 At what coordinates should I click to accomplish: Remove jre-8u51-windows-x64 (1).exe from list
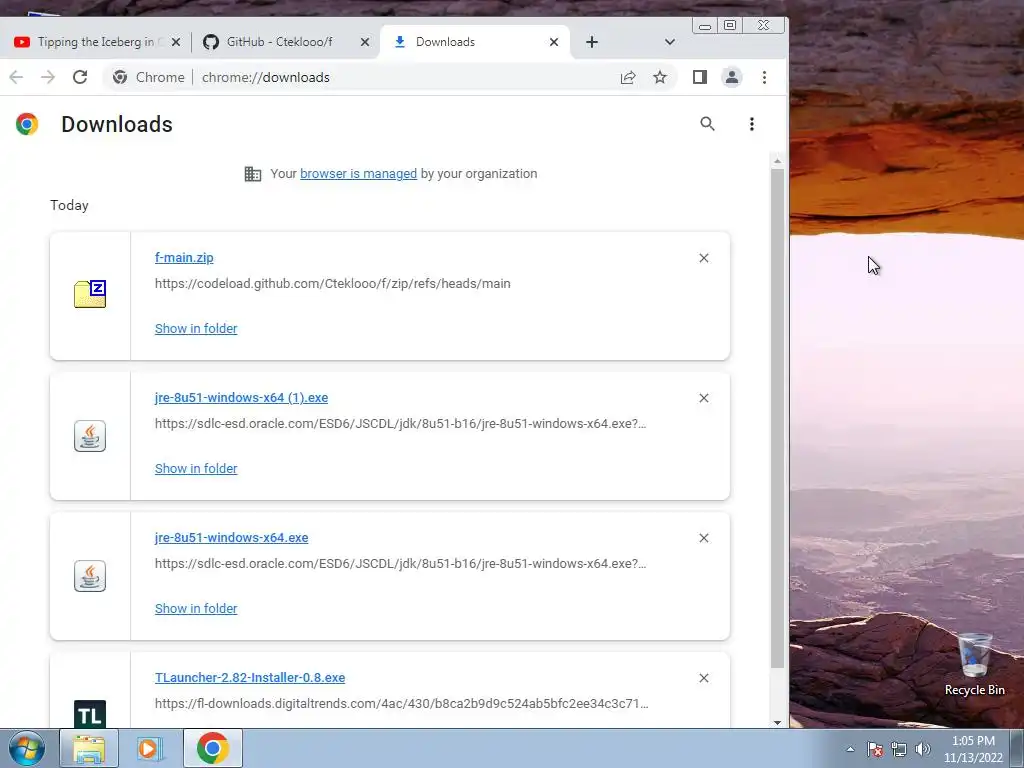click(x=703, y=398)
